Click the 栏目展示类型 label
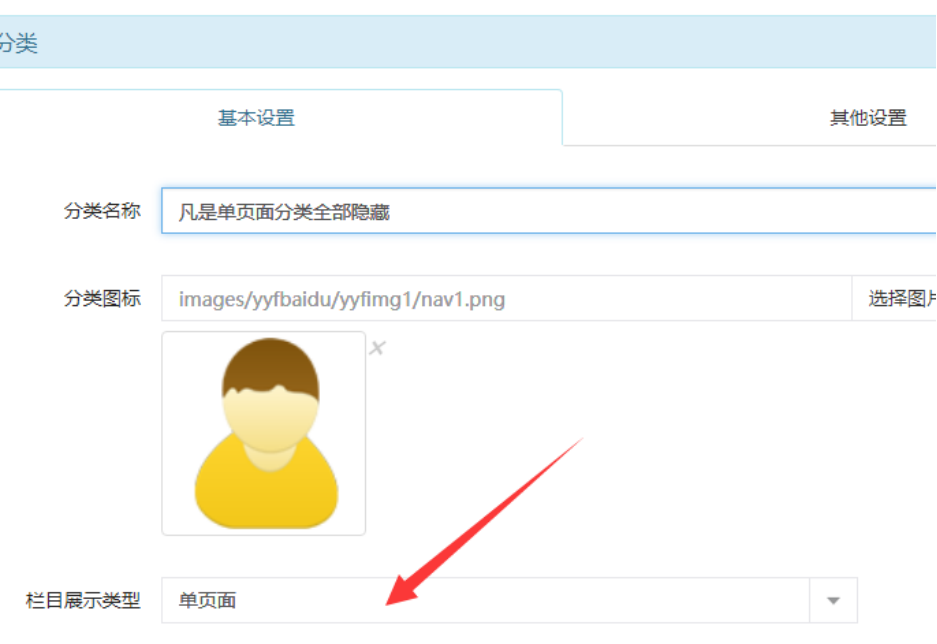Viewport: 937px width, 644px height. click(83, 600)
